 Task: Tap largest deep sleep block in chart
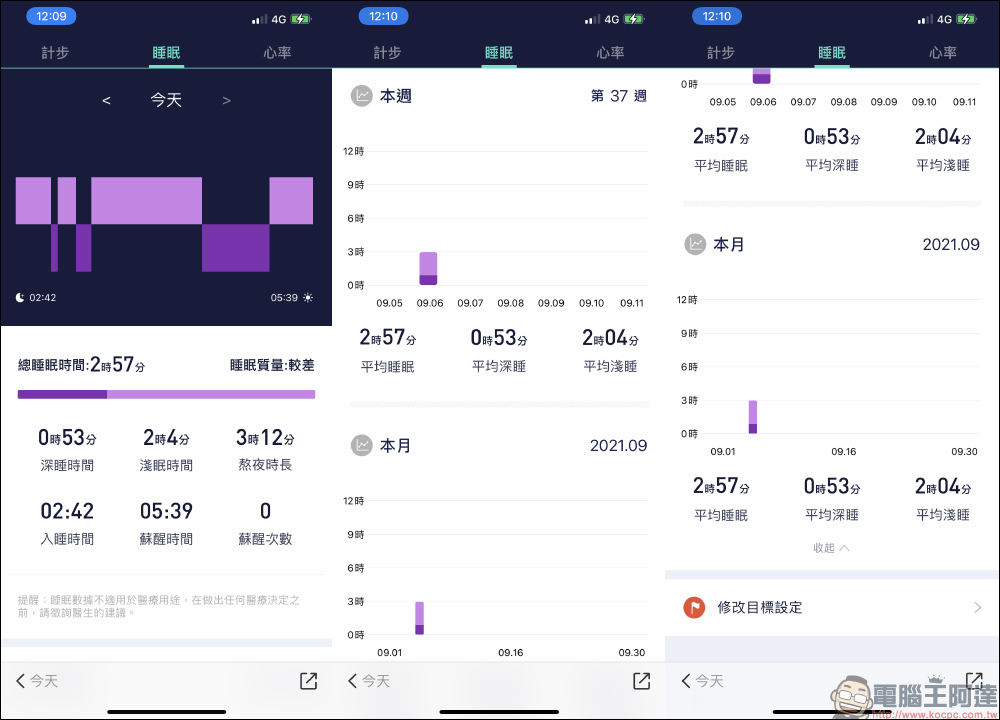click(236, 248)
